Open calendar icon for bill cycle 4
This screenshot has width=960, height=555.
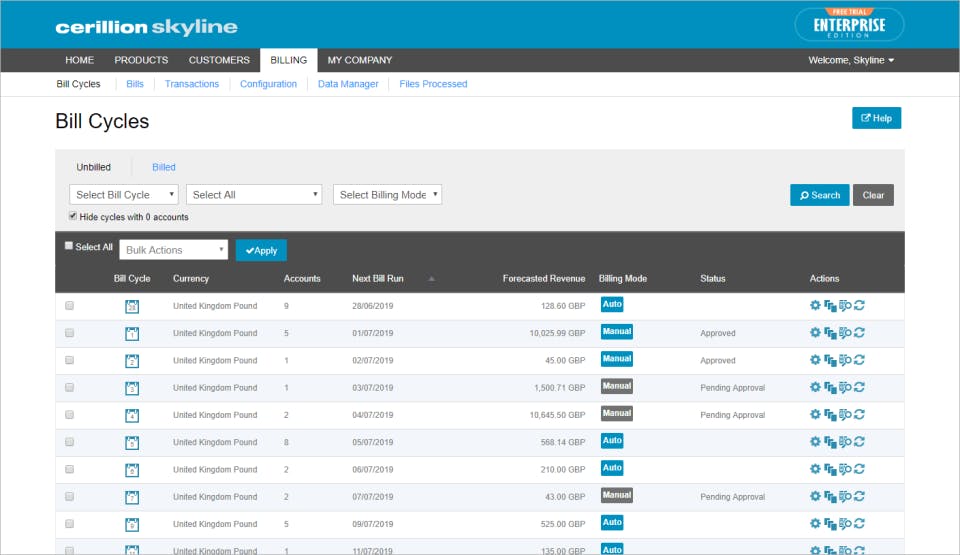(x=132, y=415)
